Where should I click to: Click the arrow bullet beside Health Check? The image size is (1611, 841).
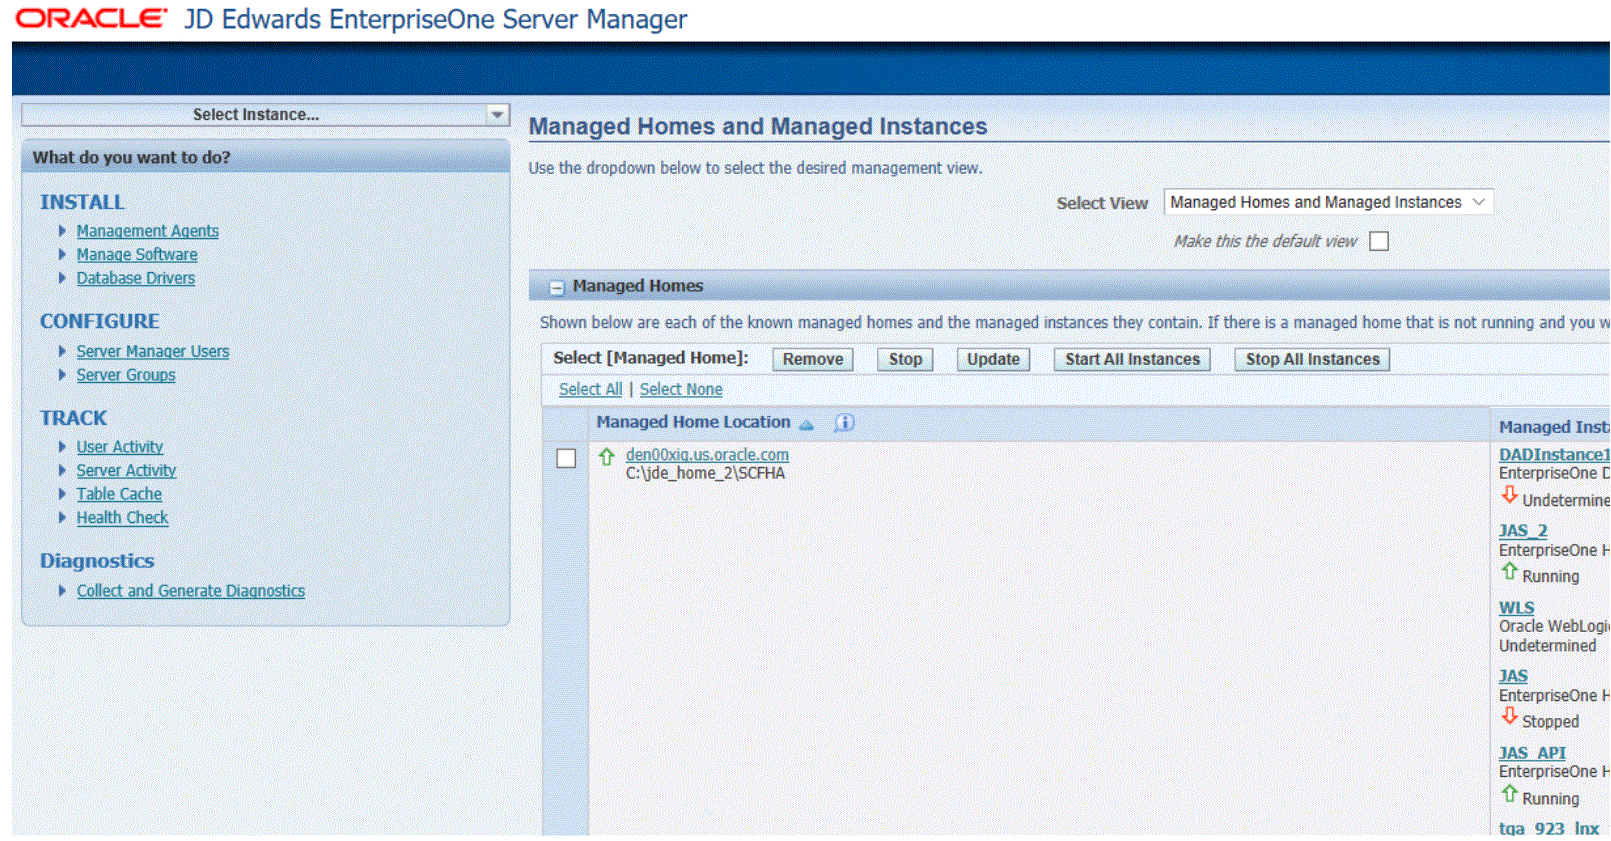[62, 517]
